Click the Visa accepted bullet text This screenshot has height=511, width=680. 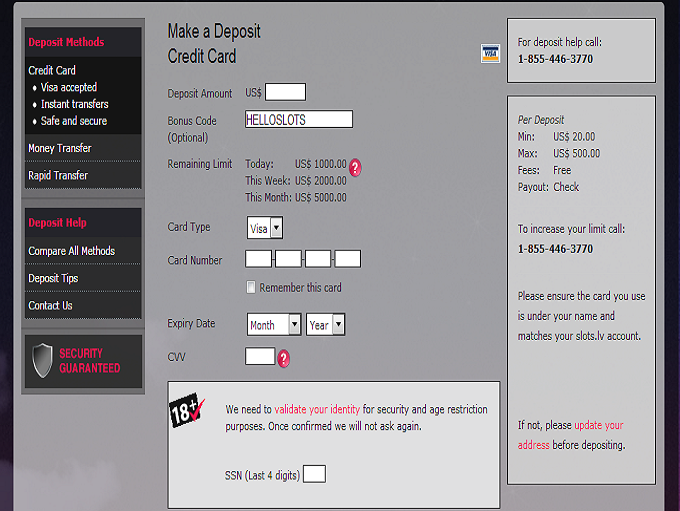pyautogui.click(x=69, y=87)
